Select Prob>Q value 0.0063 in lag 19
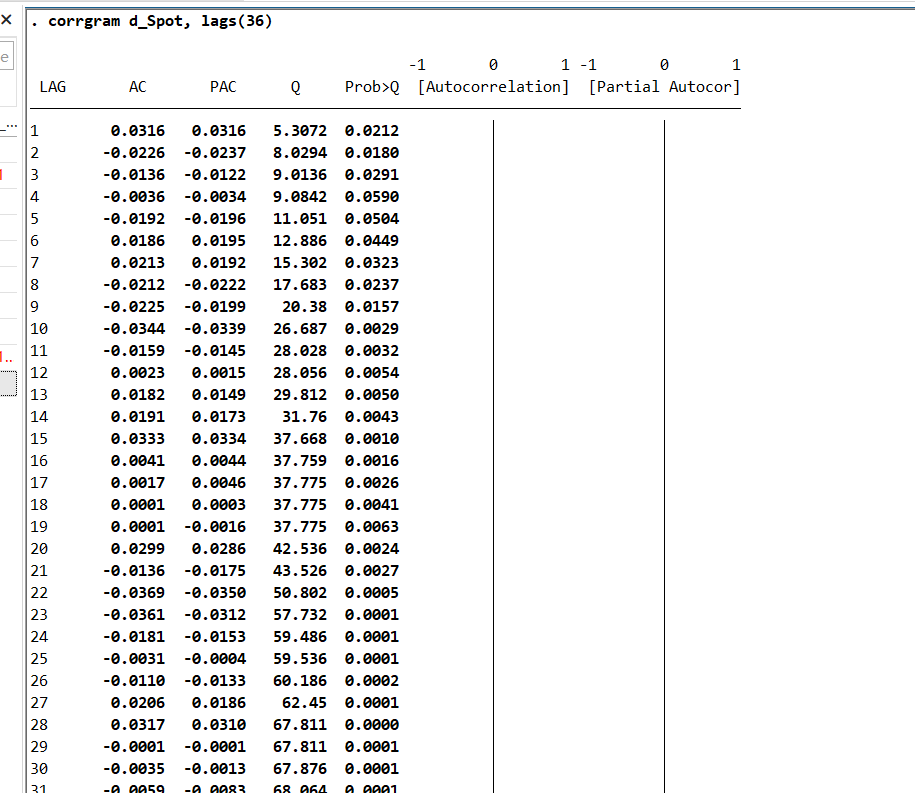Viewport: 915px width, 793px height. click(x=372, y=527)
